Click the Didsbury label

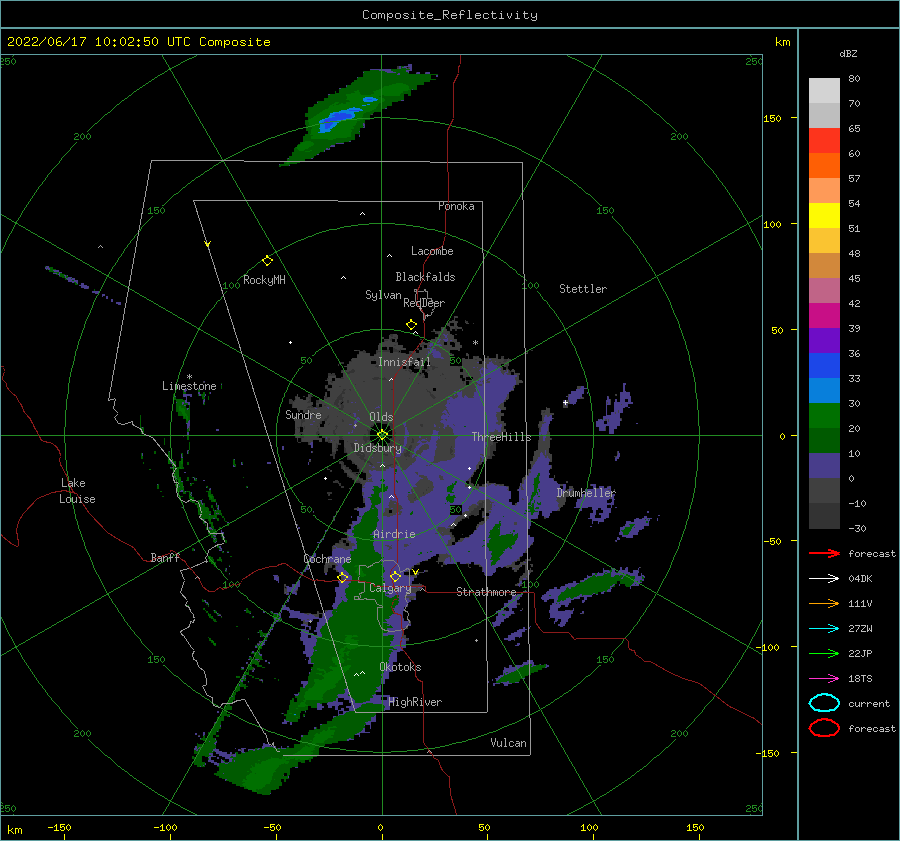(377, 448)
